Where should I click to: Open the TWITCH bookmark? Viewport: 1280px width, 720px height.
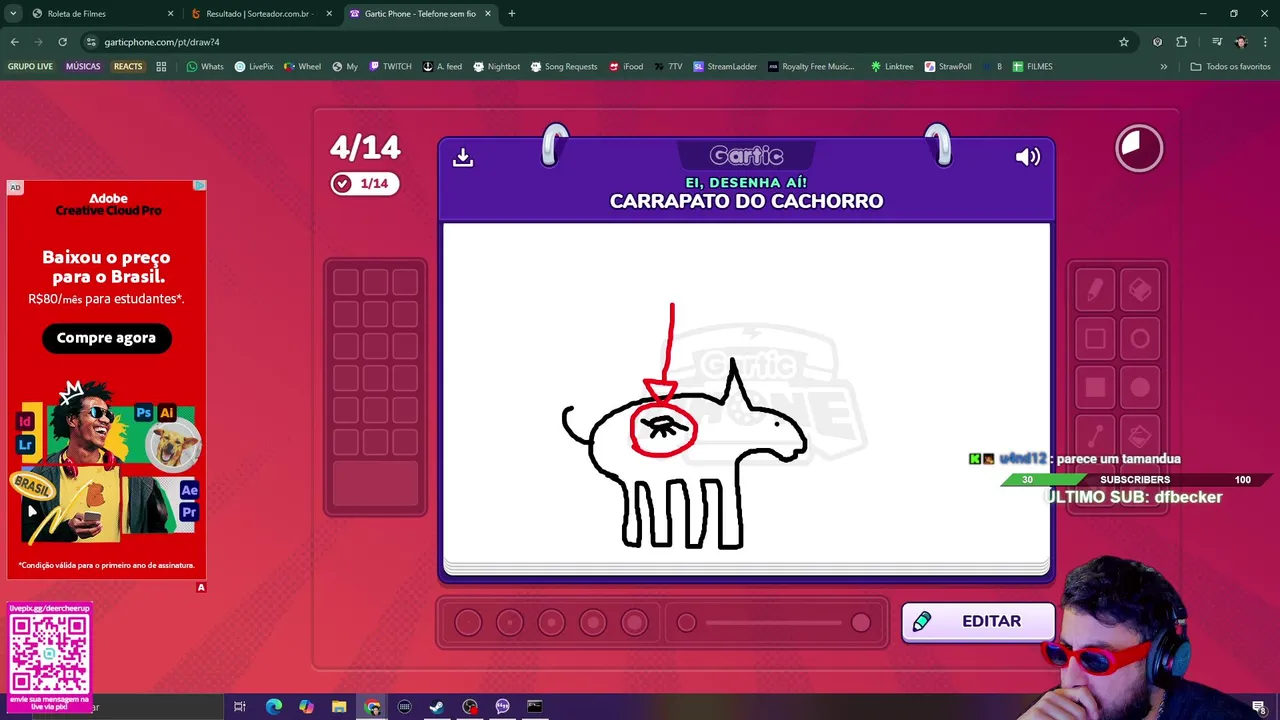click(x=390, y=67)
